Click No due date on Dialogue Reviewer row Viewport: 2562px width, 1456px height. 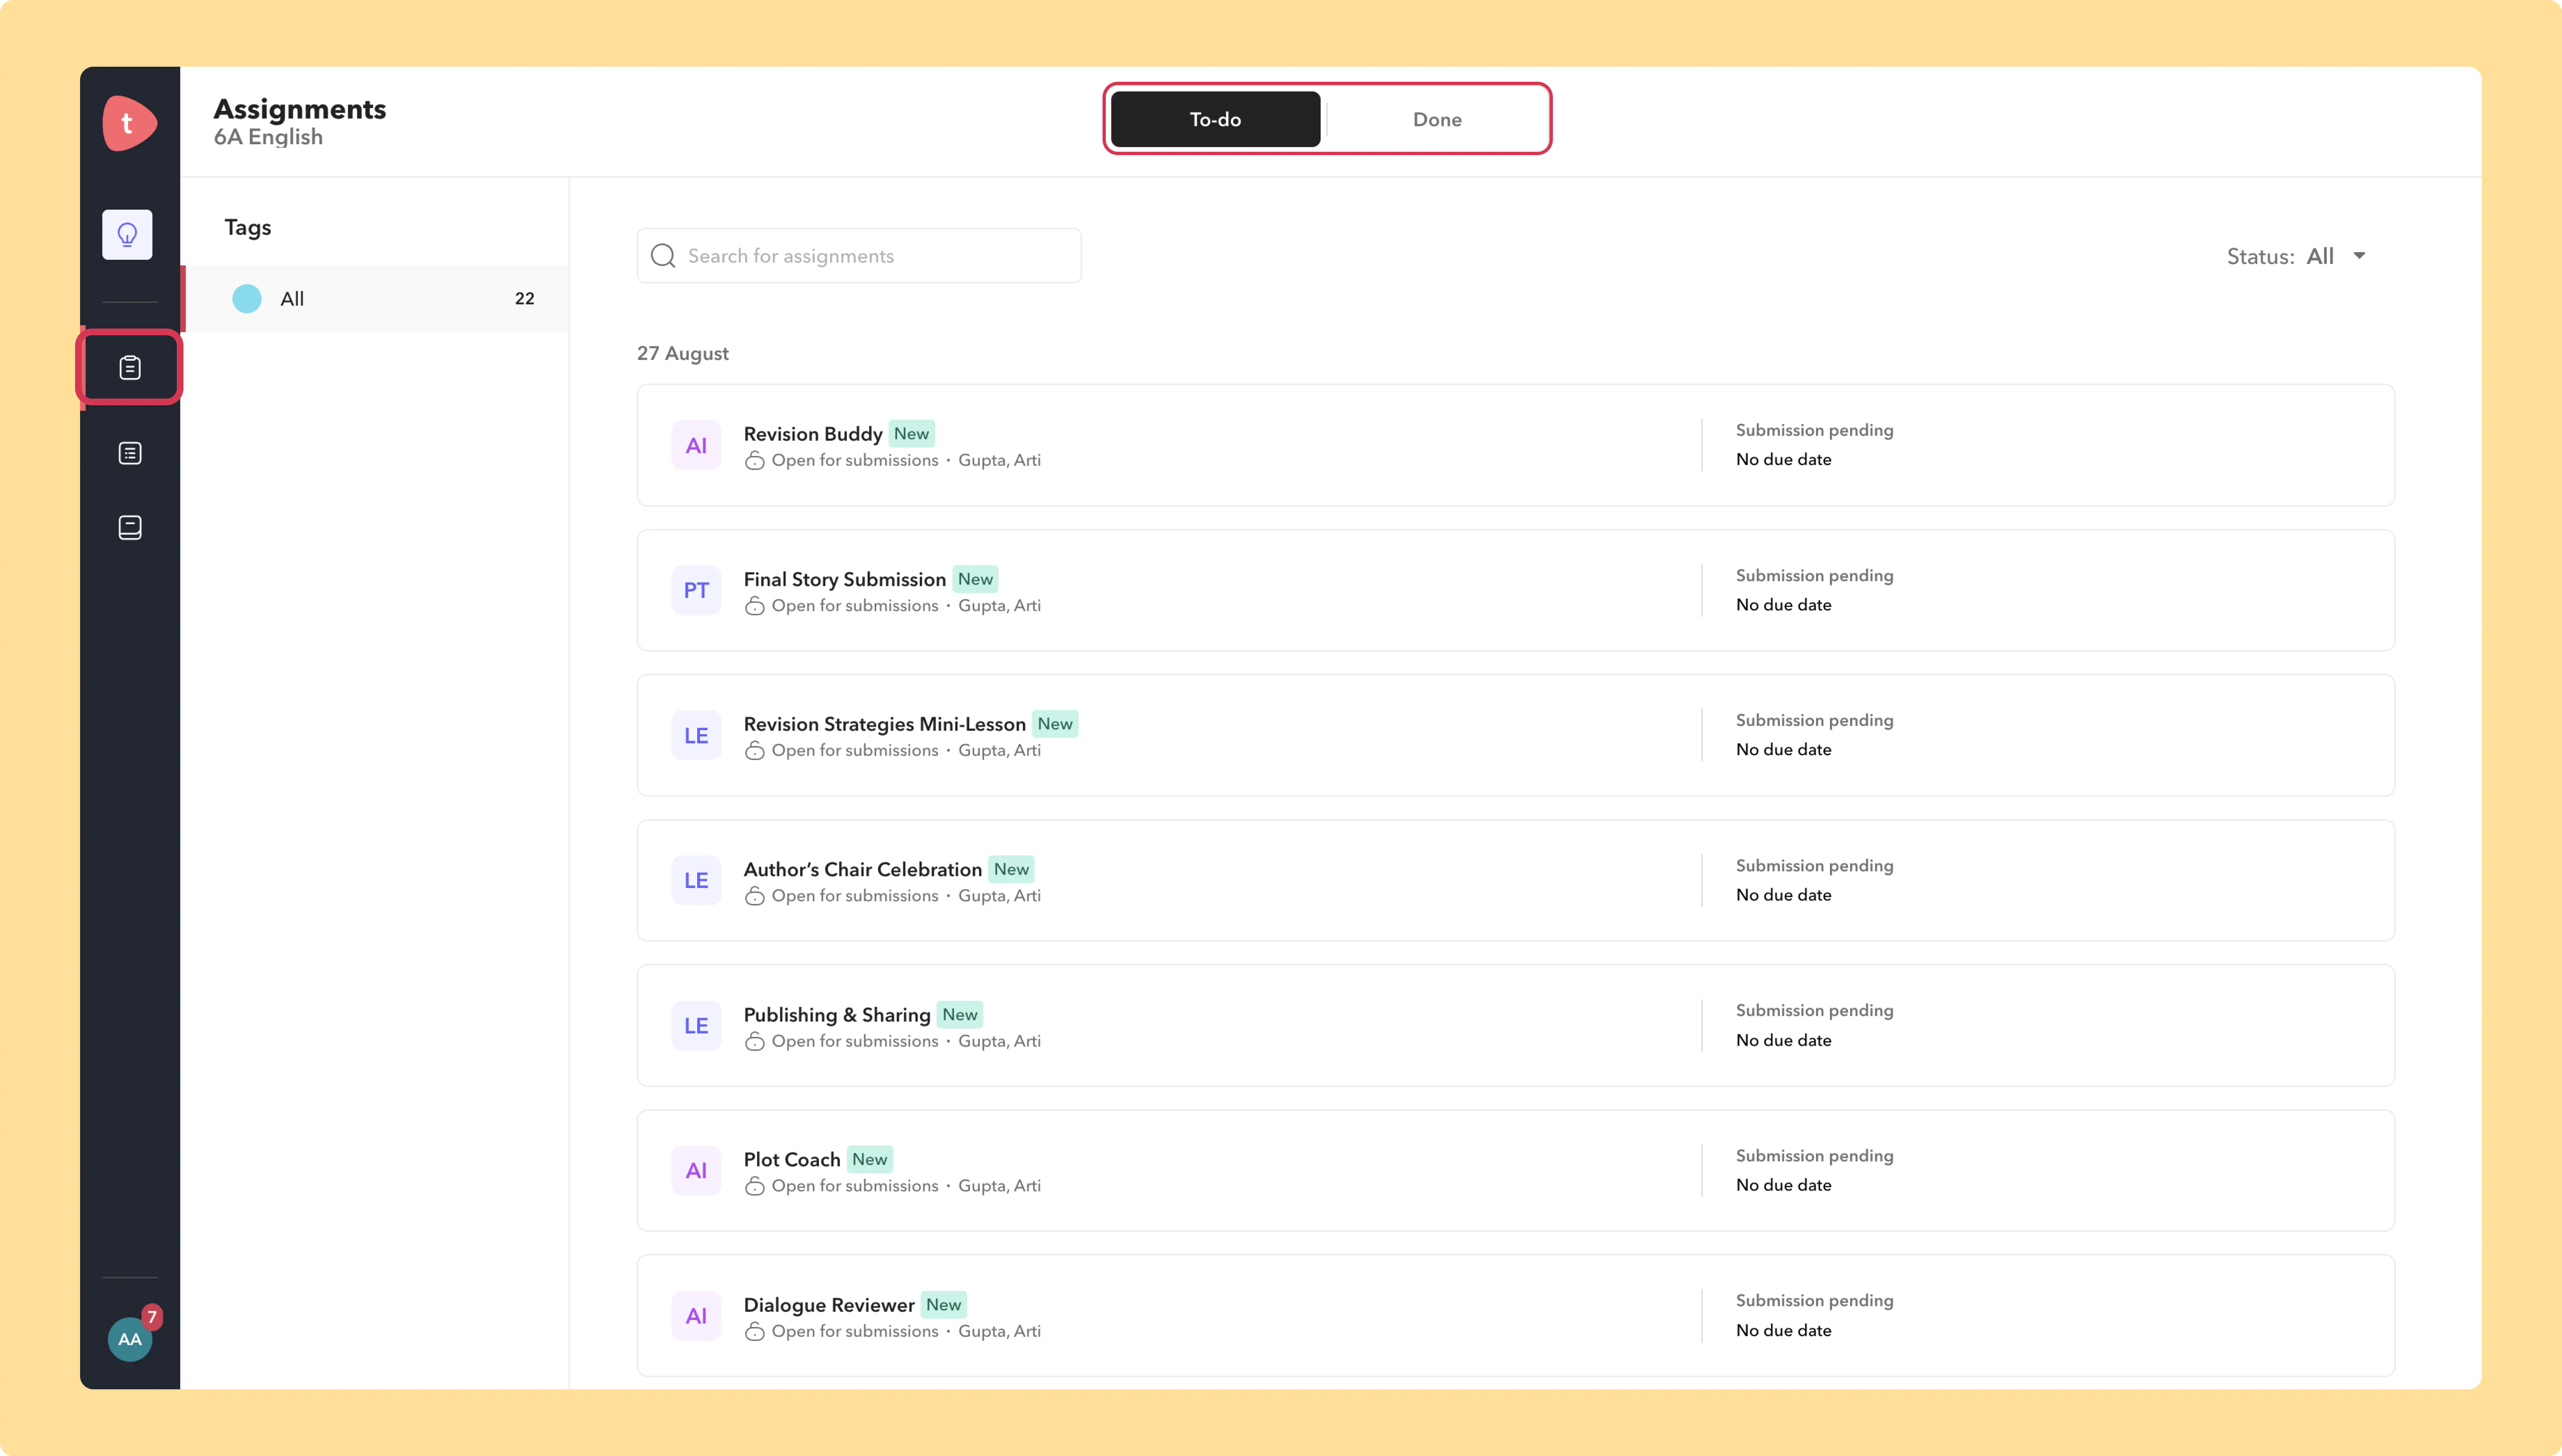tap(1783, 1330)
